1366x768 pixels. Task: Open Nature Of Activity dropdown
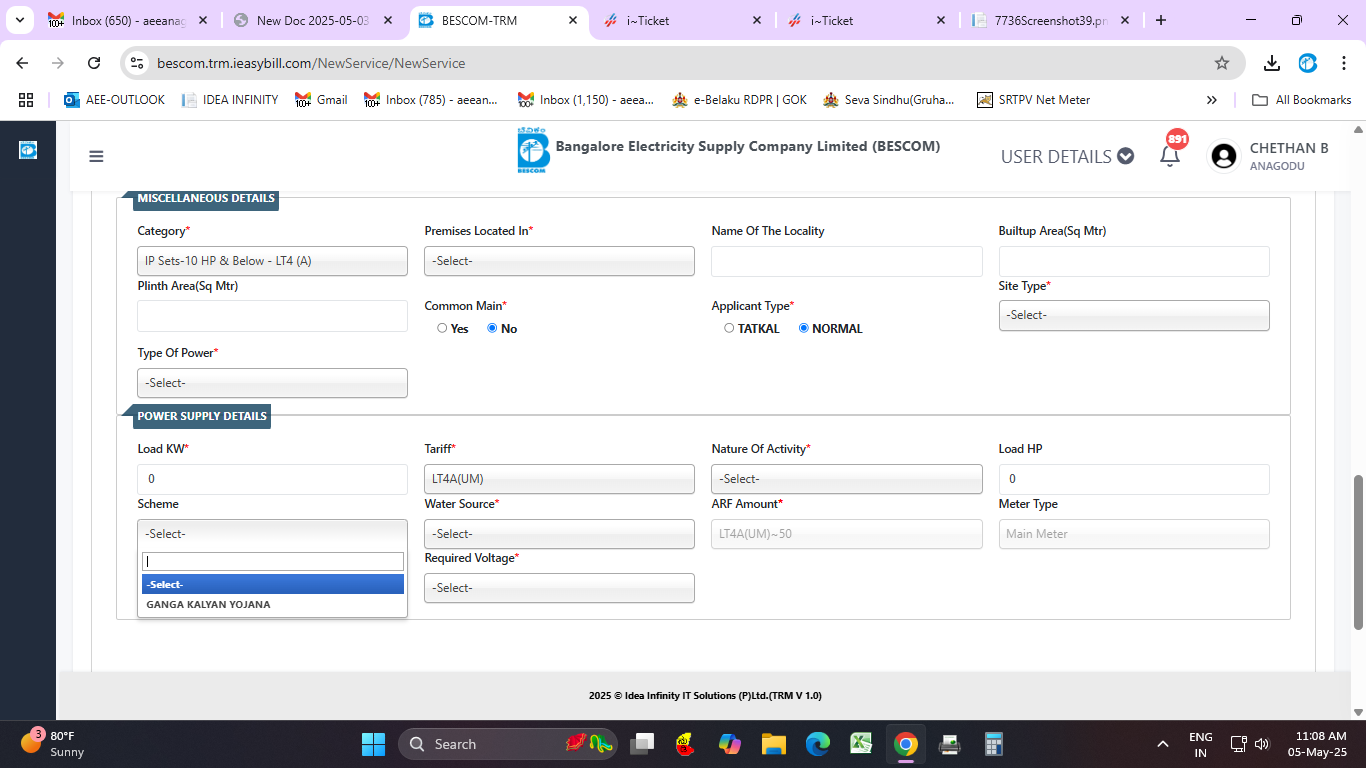point(847,479)
